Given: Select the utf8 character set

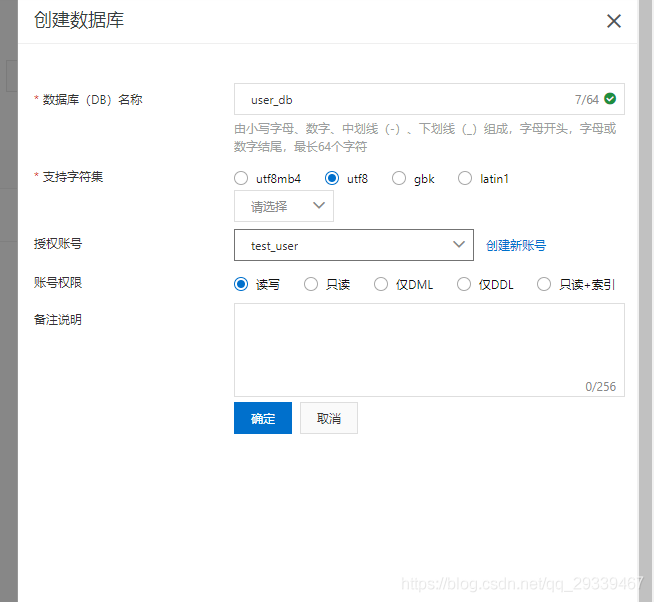Looking at the screenshot, I should 332,179.
